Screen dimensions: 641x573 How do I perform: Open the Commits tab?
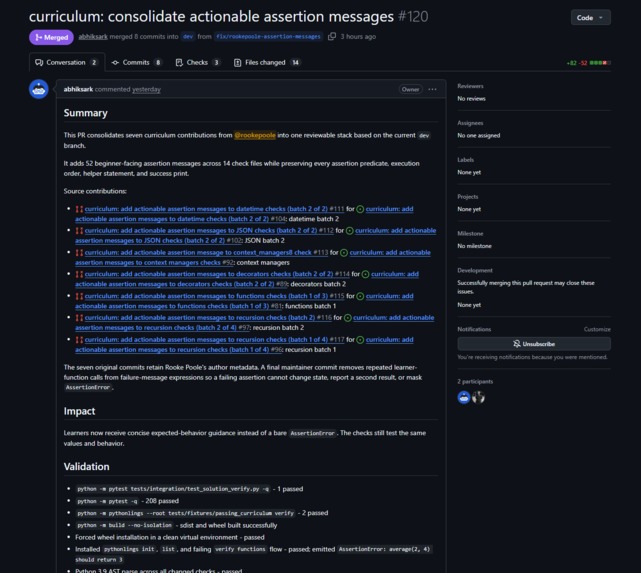point(137,63)
